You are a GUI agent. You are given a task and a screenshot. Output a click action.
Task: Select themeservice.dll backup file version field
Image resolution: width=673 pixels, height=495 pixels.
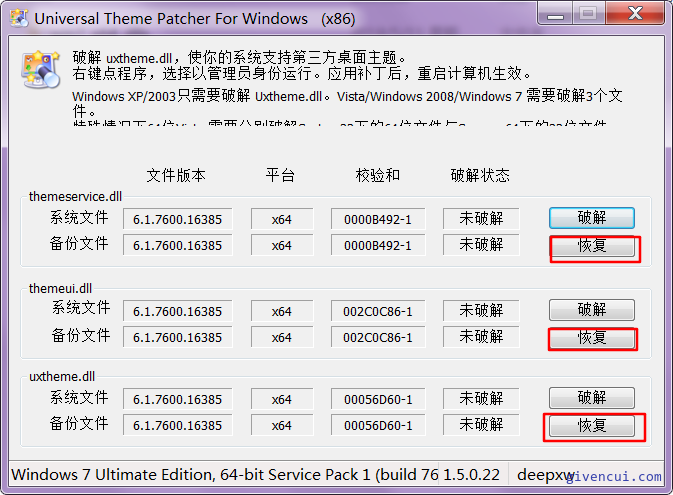[178, 245]
